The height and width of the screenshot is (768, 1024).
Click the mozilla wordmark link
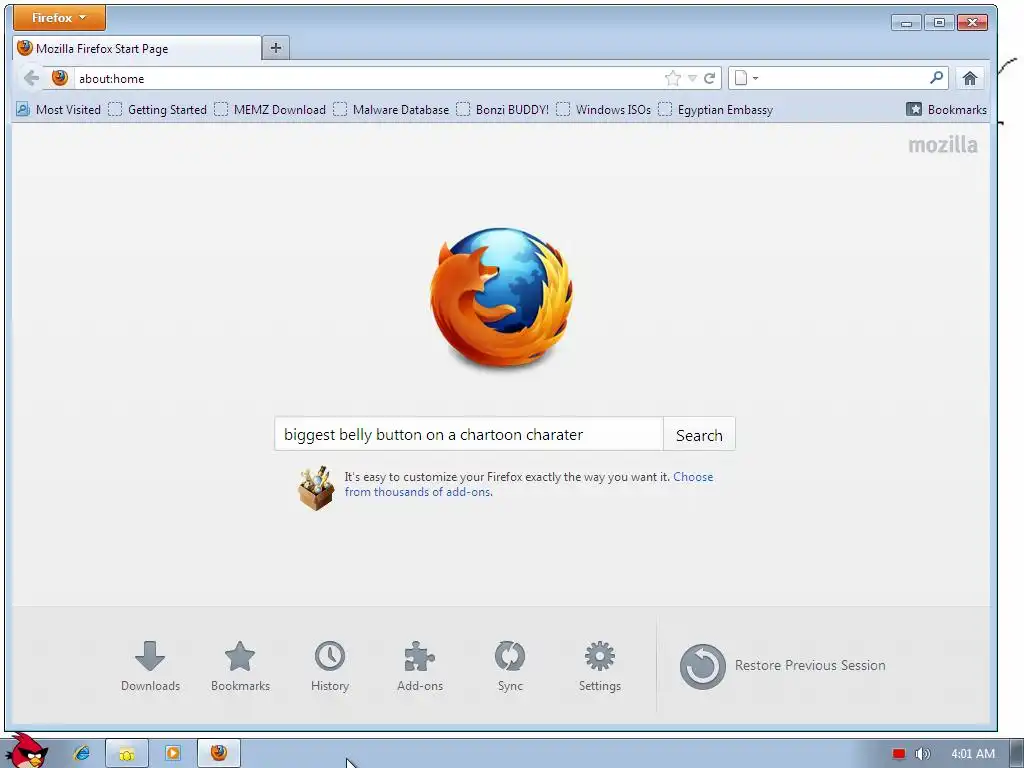tap(943, 145)
